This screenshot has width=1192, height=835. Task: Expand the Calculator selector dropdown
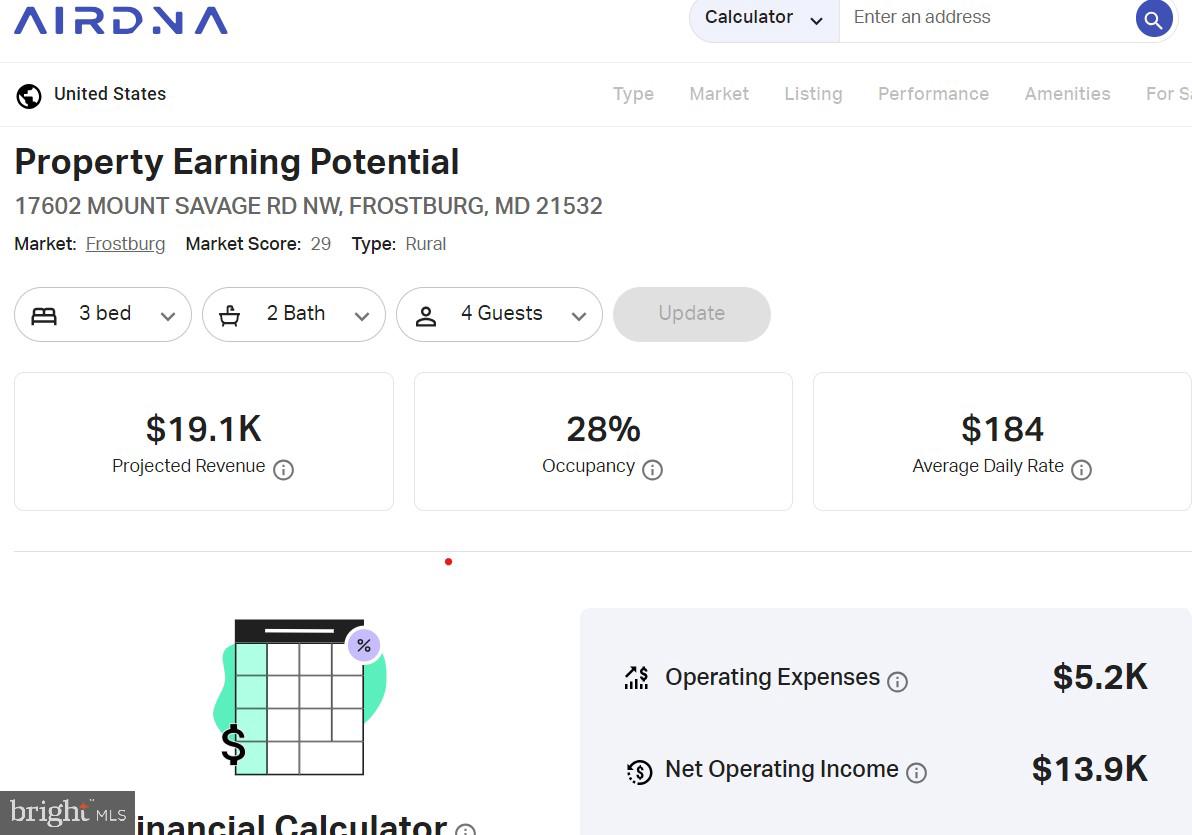point(764,18)
